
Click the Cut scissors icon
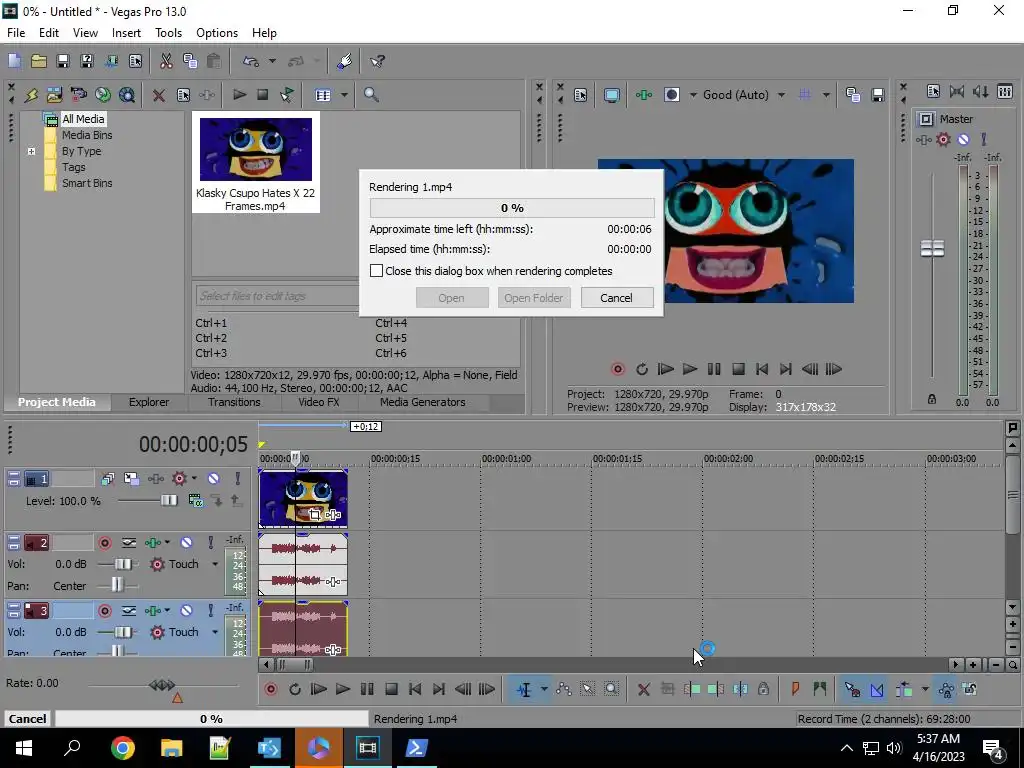click(x=166, y=61)
